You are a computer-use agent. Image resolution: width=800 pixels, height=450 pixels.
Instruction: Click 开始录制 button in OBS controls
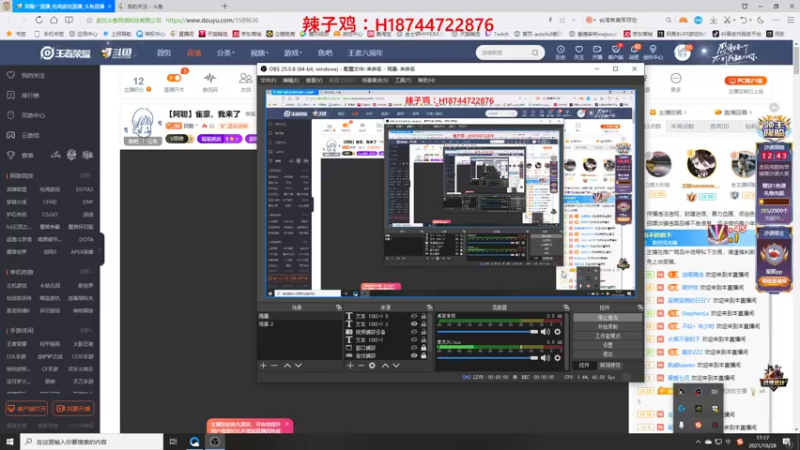[x=607, y=327]
